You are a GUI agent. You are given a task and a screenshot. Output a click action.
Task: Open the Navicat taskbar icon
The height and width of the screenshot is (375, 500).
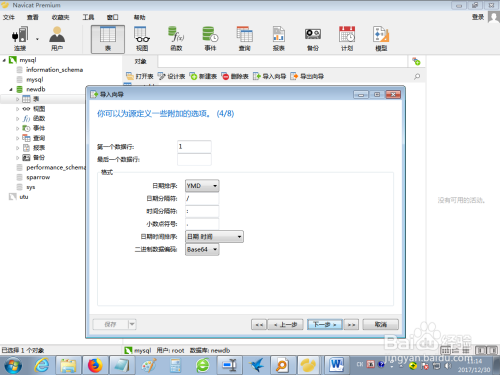pos(308,365)
